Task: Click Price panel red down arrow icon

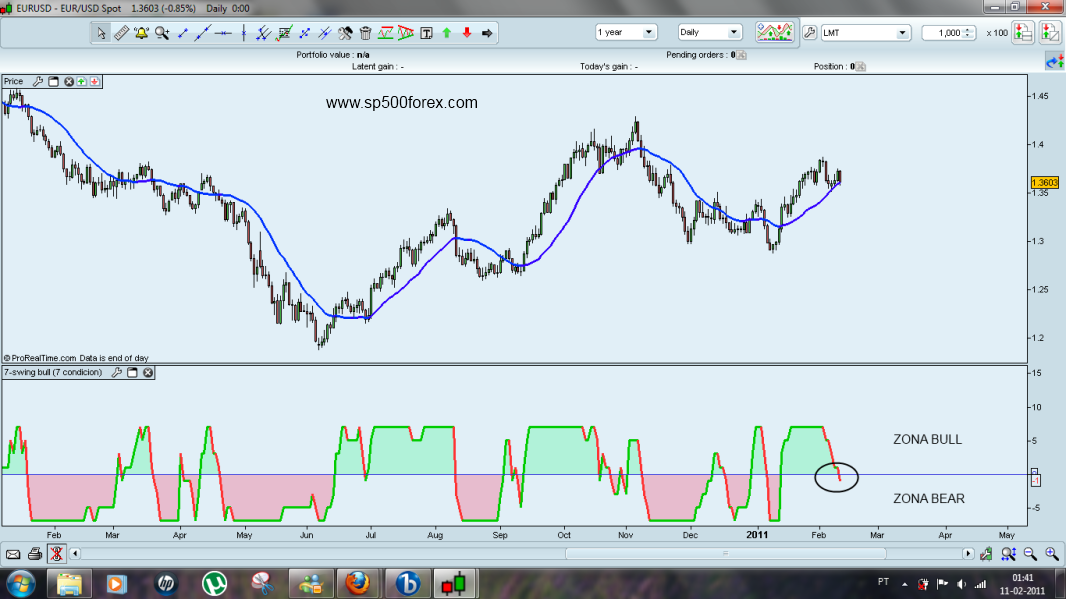Action: click(x=94, y=82)
